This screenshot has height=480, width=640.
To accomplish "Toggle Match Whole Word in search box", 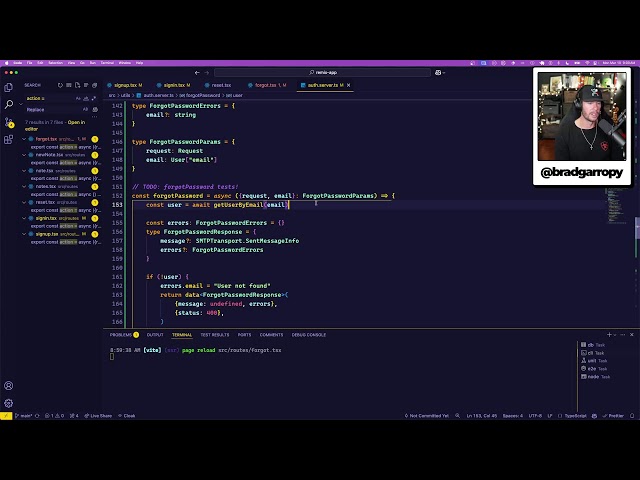I will pyautogui.click(x=86, y=98).
